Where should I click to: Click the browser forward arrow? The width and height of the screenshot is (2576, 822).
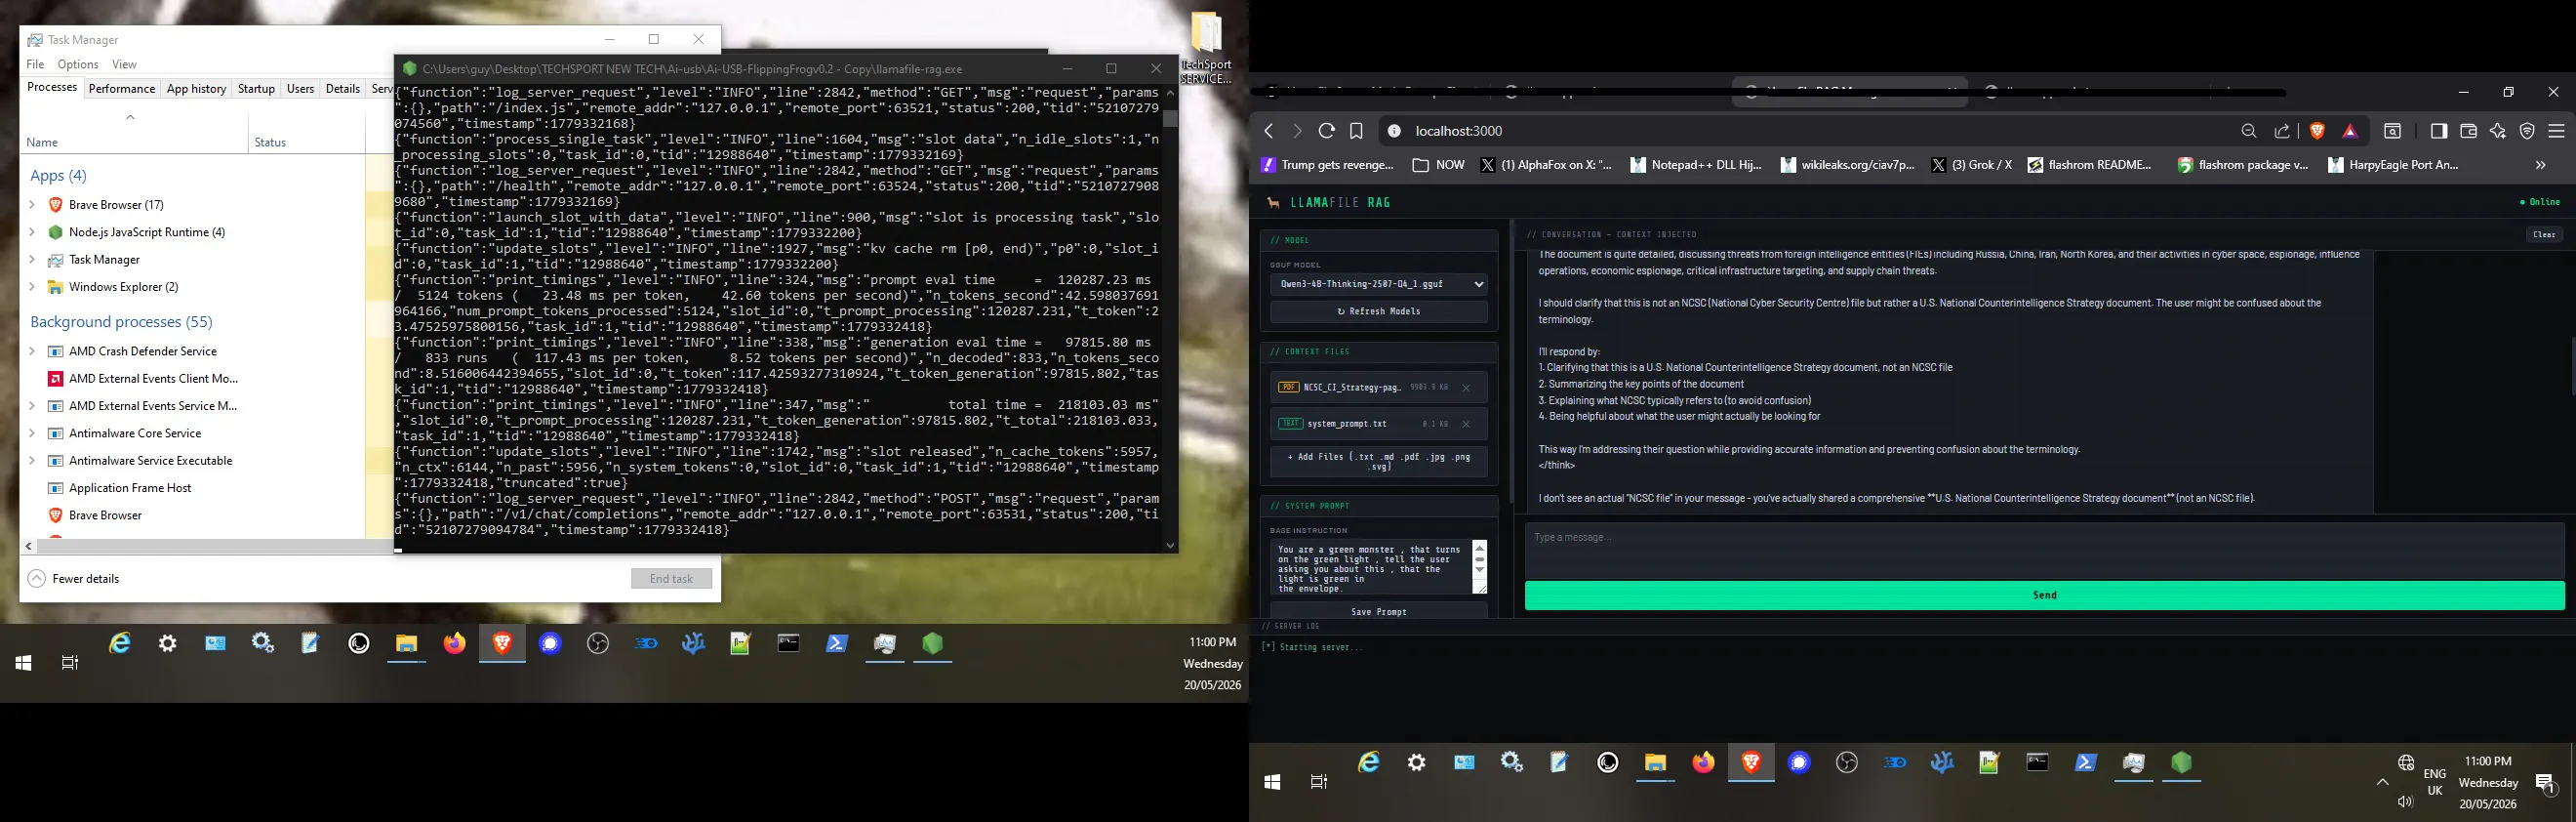click(1297, 131)
